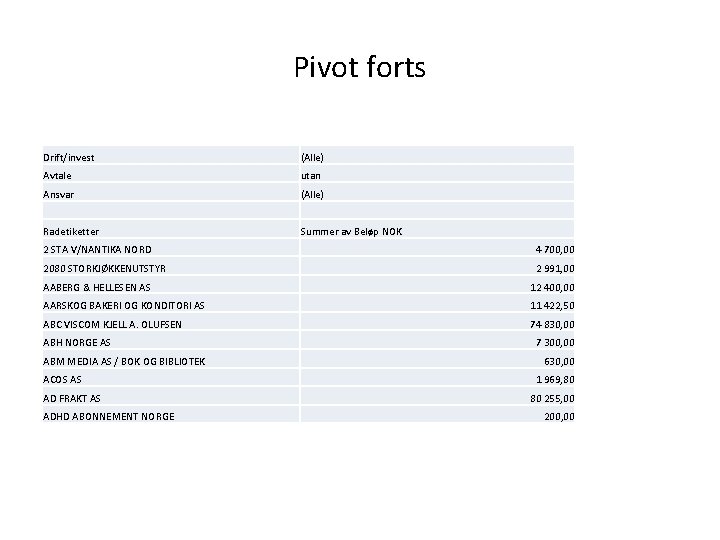Click the "ABH NORGE AS" row label
720x540 pixels.
77,342
